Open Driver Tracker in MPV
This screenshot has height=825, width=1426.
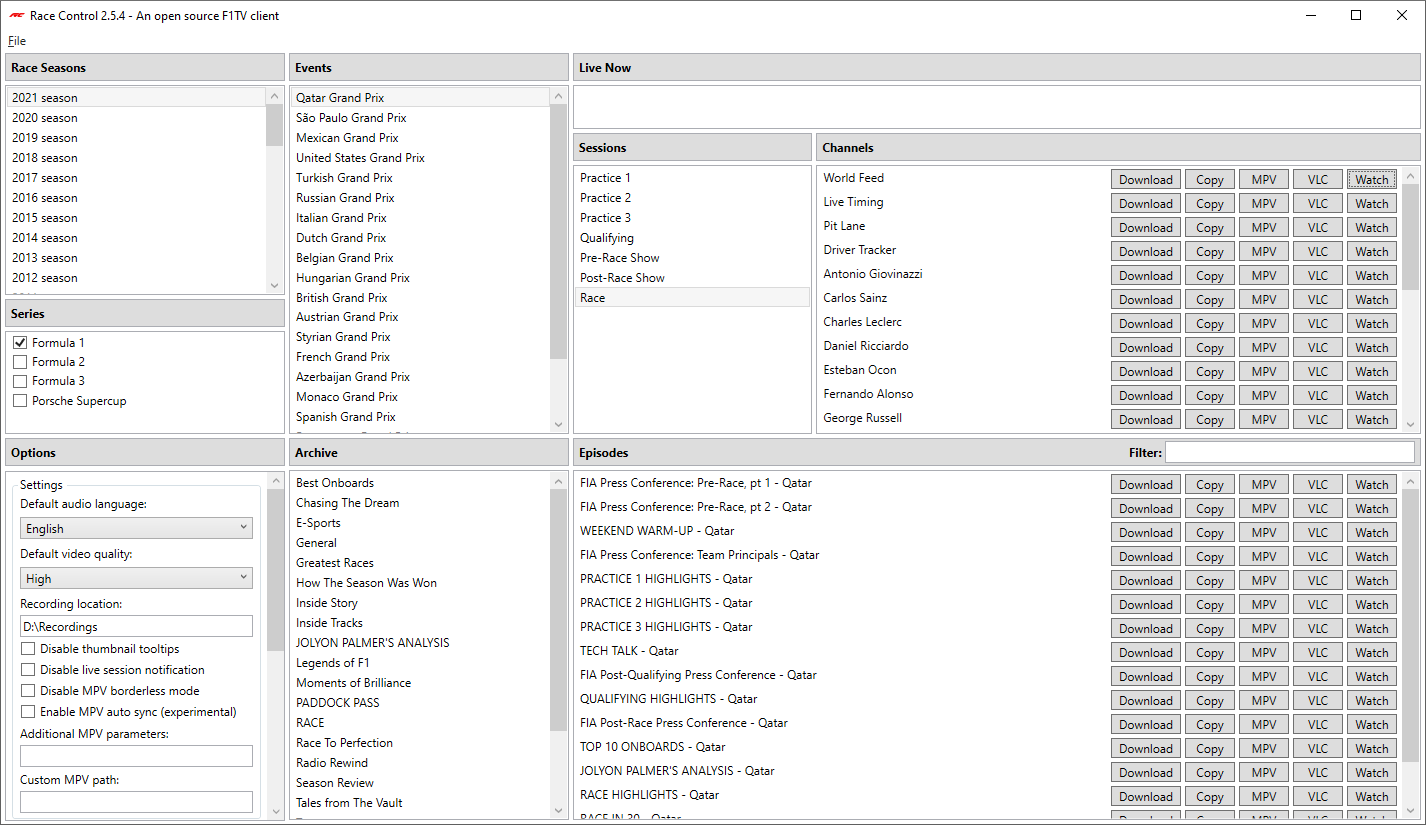click(x=1264, y=251)
